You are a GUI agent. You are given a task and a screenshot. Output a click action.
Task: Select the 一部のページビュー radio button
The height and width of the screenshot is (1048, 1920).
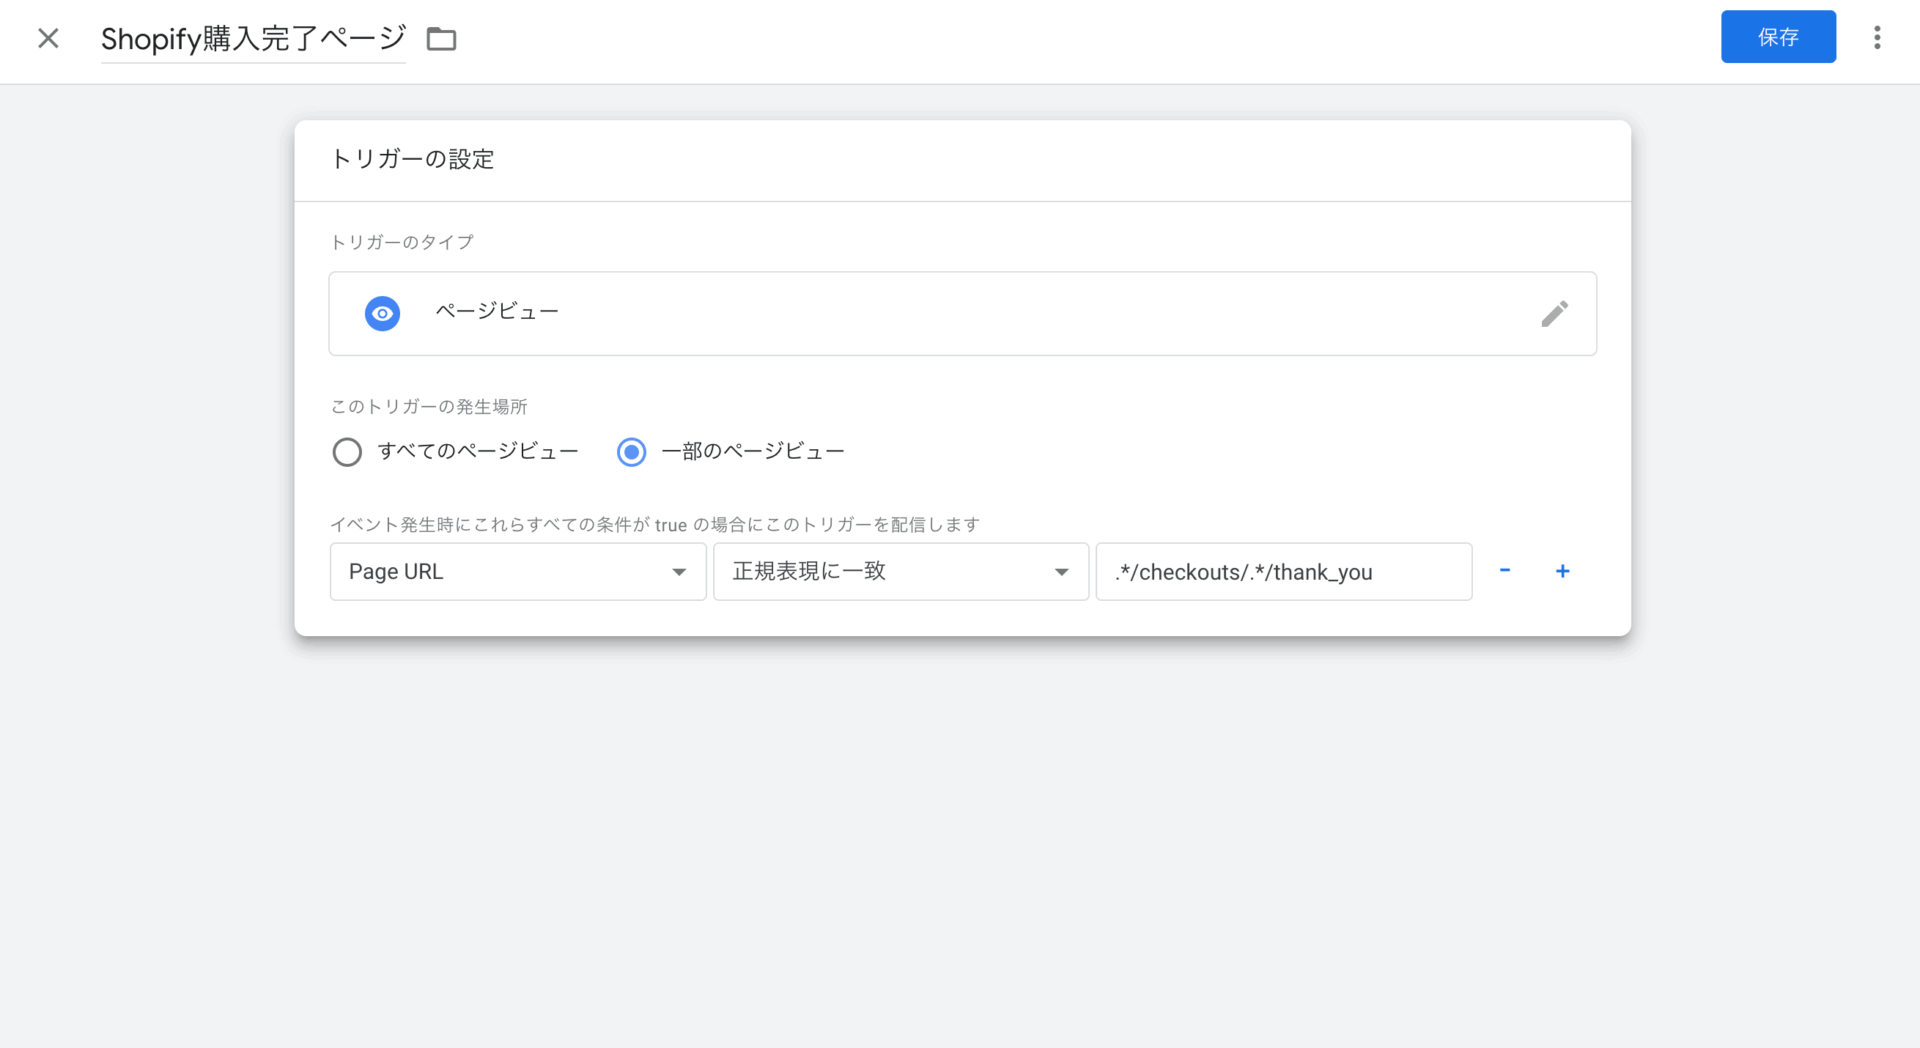click(631, 452)
